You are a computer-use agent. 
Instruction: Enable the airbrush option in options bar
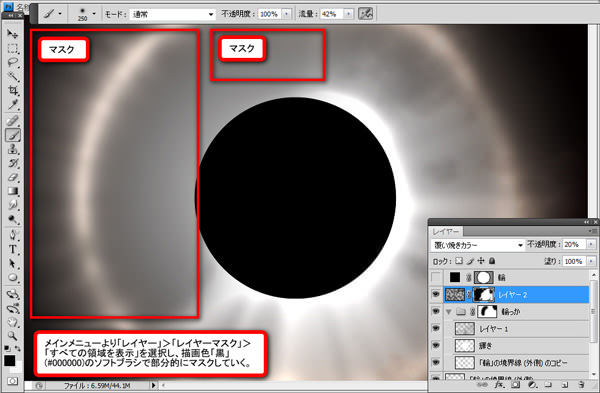click(365, 14)
